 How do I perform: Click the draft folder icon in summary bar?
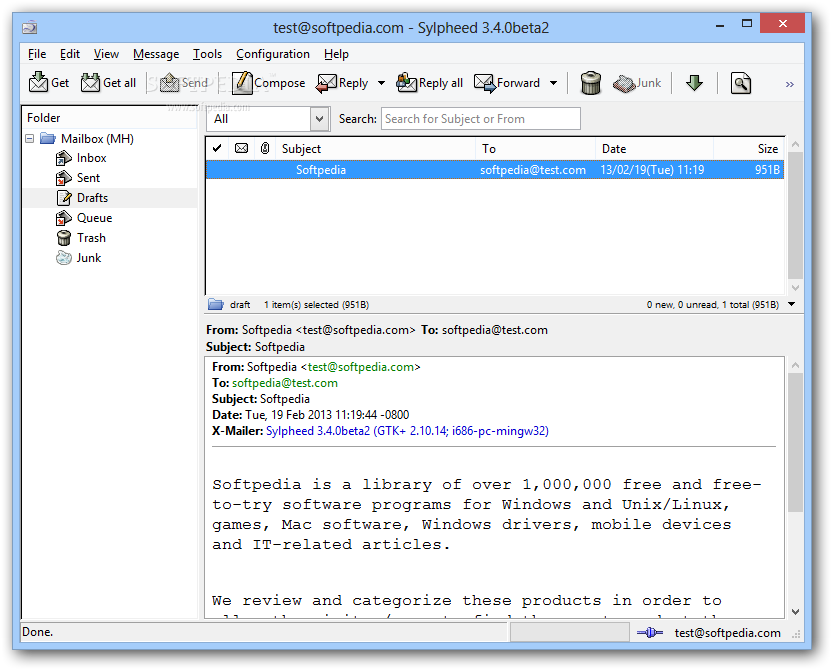[x=216, y=304]
